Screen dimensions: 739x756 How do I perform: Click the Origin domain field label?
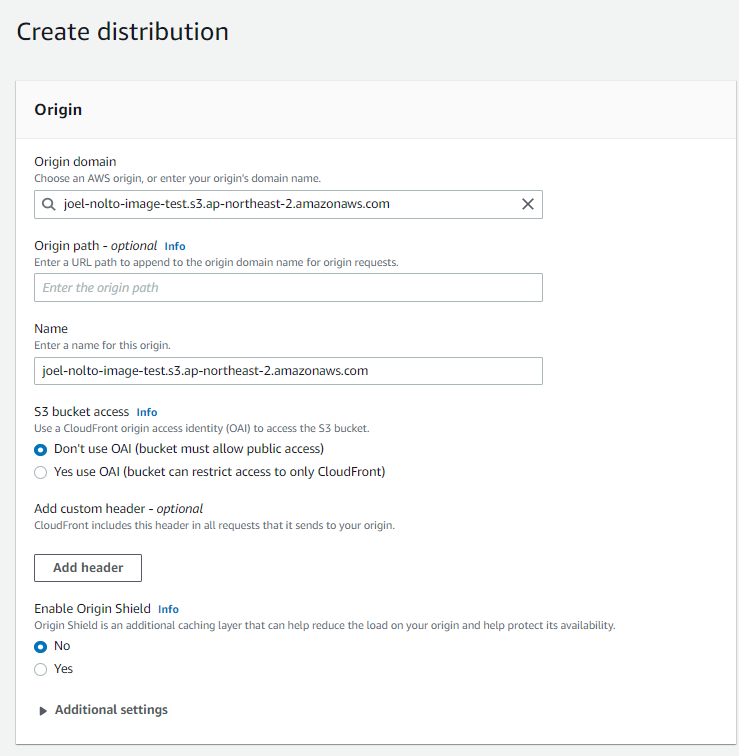[75, 162]
